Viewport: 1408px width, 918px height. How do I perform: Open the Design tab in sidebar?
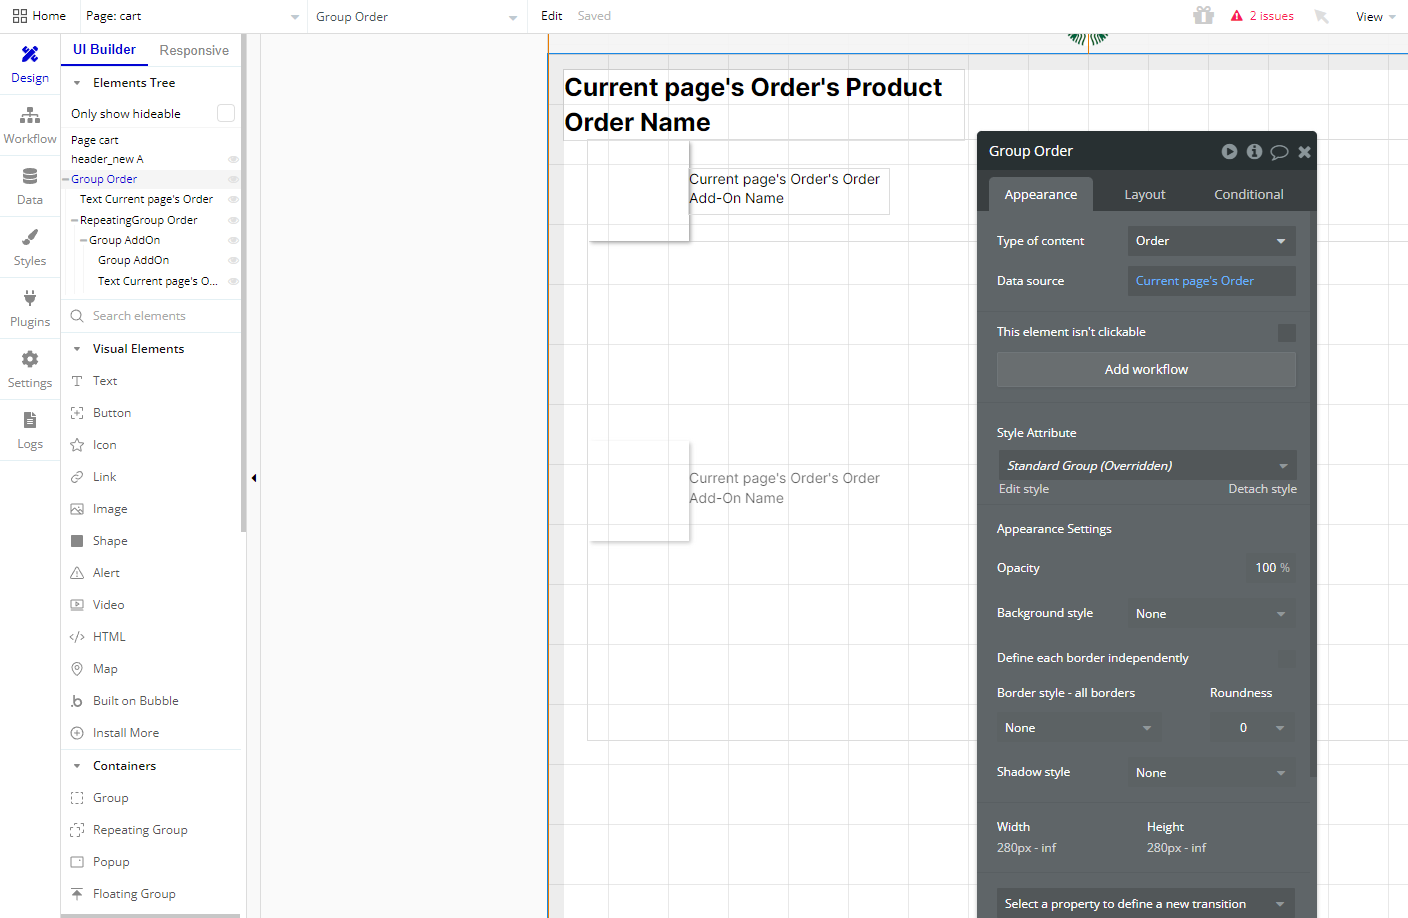30,64
